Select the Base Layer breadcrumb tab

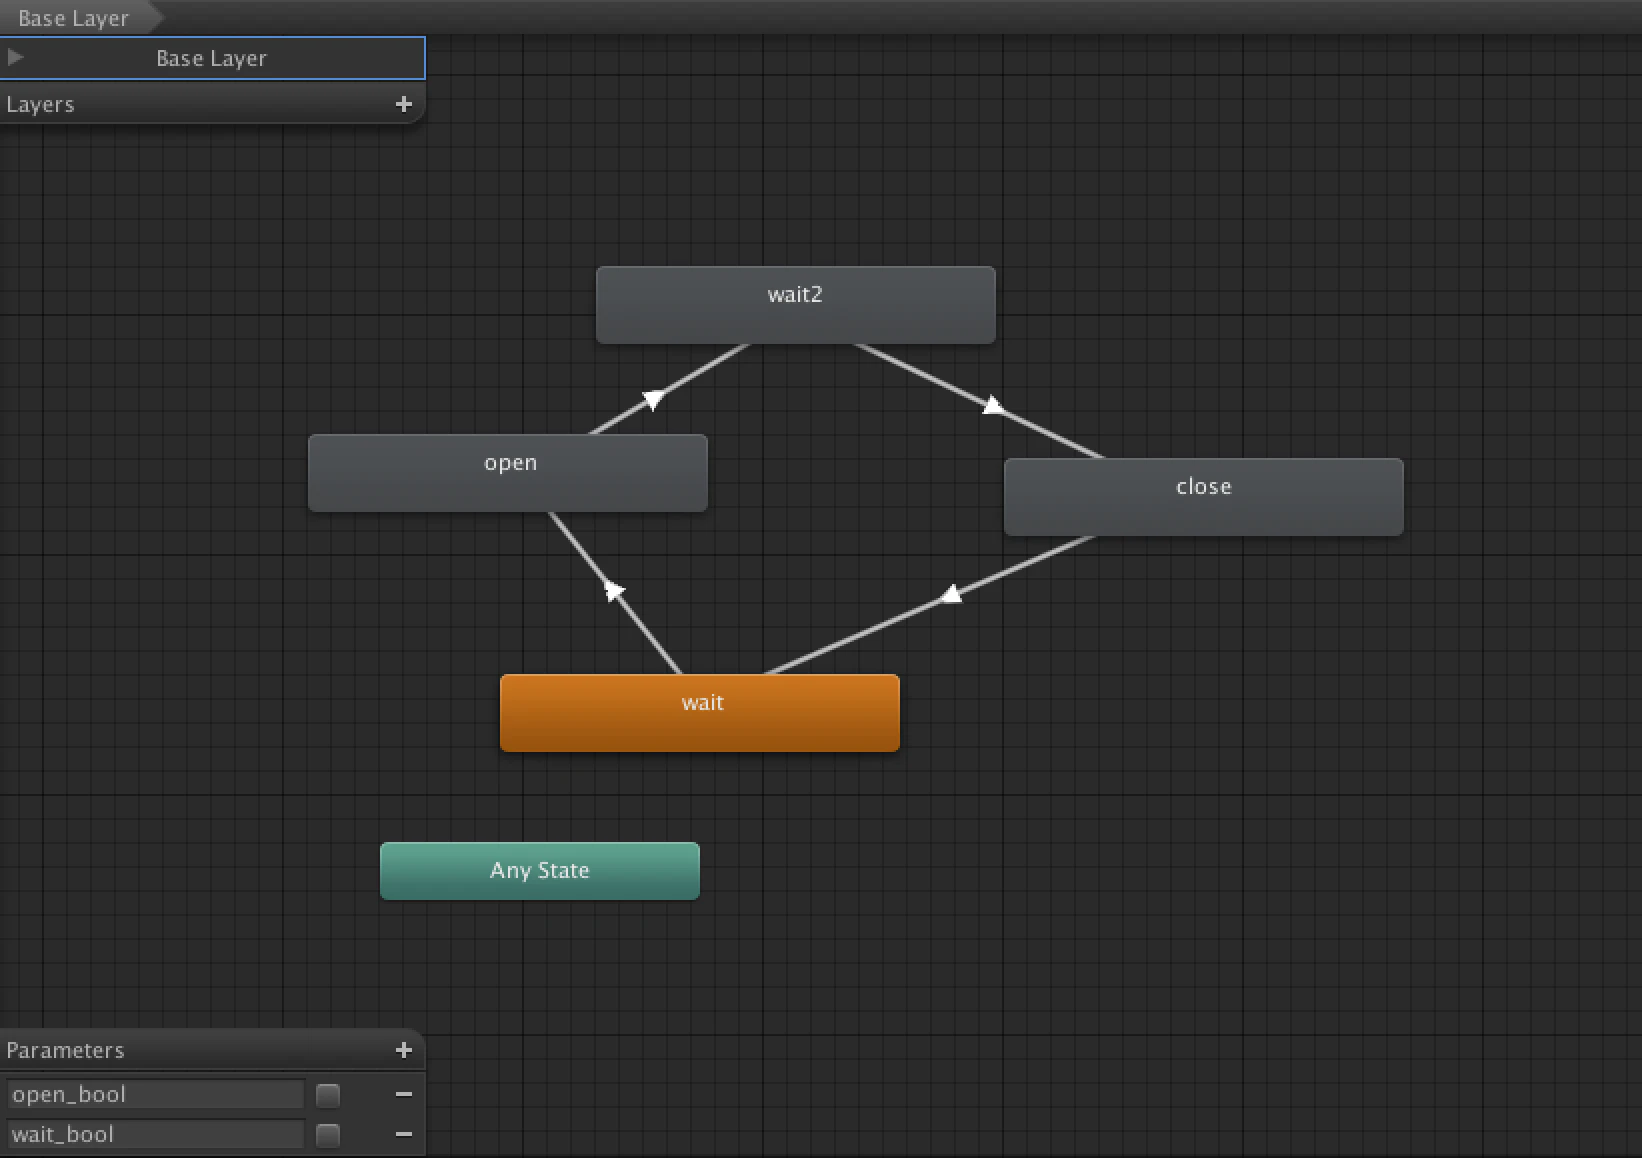[x=80, y=18]
